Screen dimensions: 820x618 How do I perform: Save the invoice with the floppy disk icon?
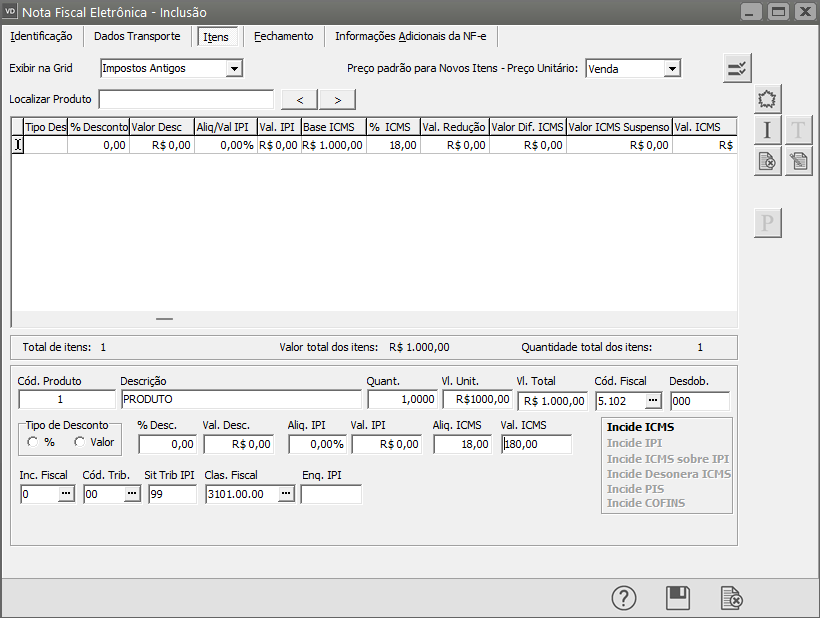[x=678, y=598]
